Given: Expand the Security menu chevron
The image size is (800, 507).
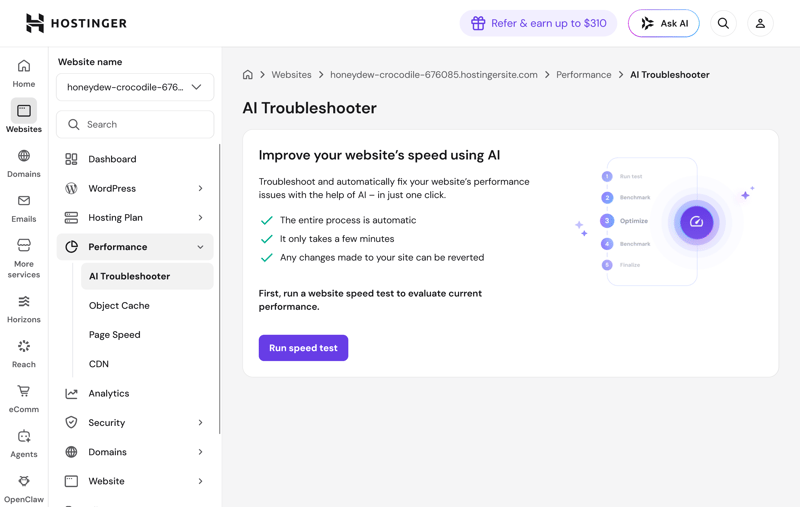Looking at the screenshot, I should tap(201, 422).
